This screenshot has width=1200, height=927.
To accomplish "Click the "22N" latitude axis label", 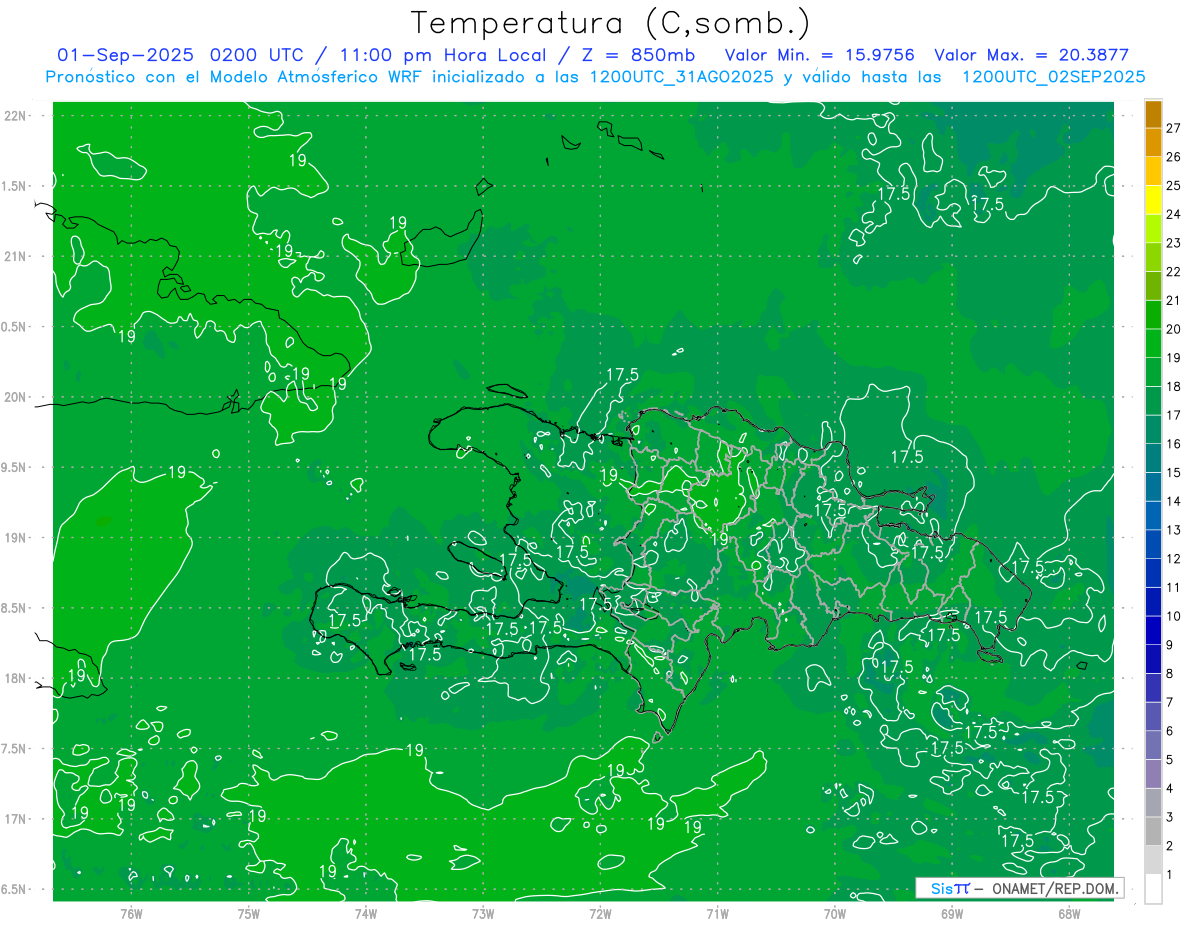I will click(16, 116).
